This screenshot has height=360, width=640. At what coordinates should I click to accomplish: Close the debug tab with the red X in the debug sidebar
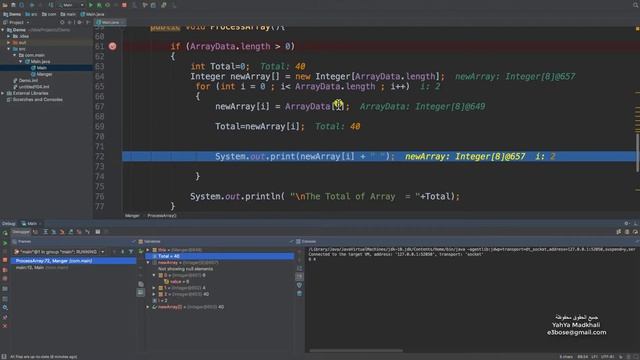[x=5, y=326]
